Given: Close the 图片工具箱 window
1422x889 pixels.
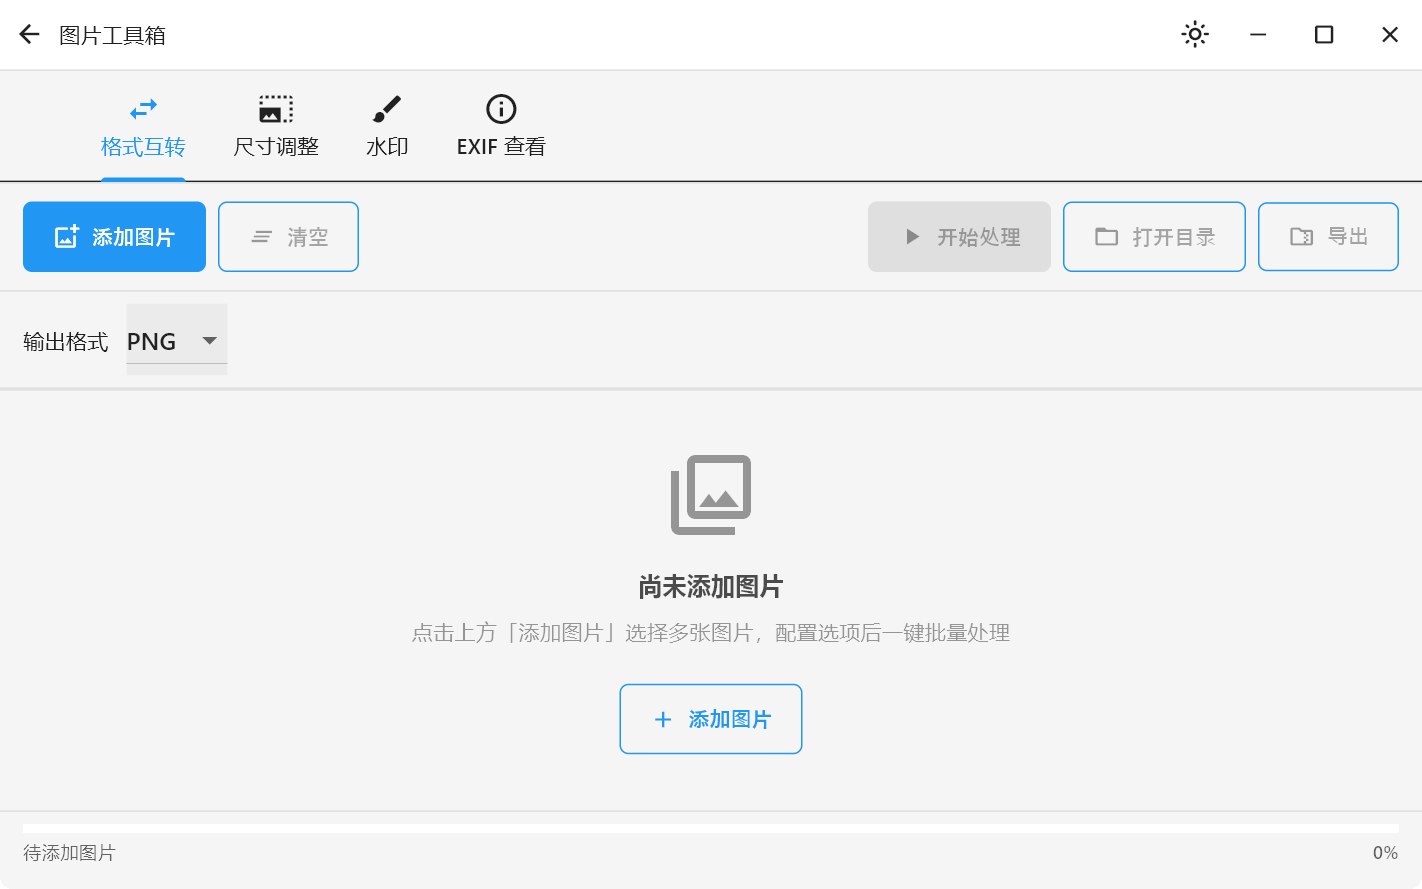Looking at the screenshot, I should (1390, 35).
